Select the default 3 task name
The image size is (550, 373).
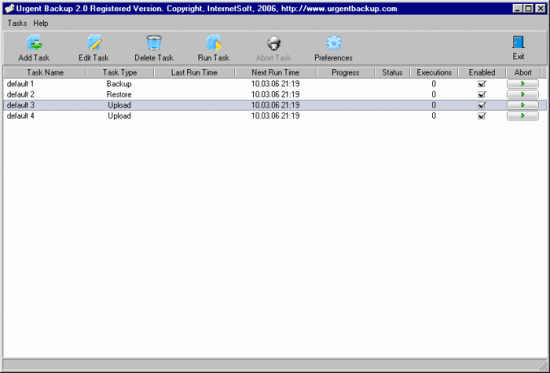pos(21,105)
